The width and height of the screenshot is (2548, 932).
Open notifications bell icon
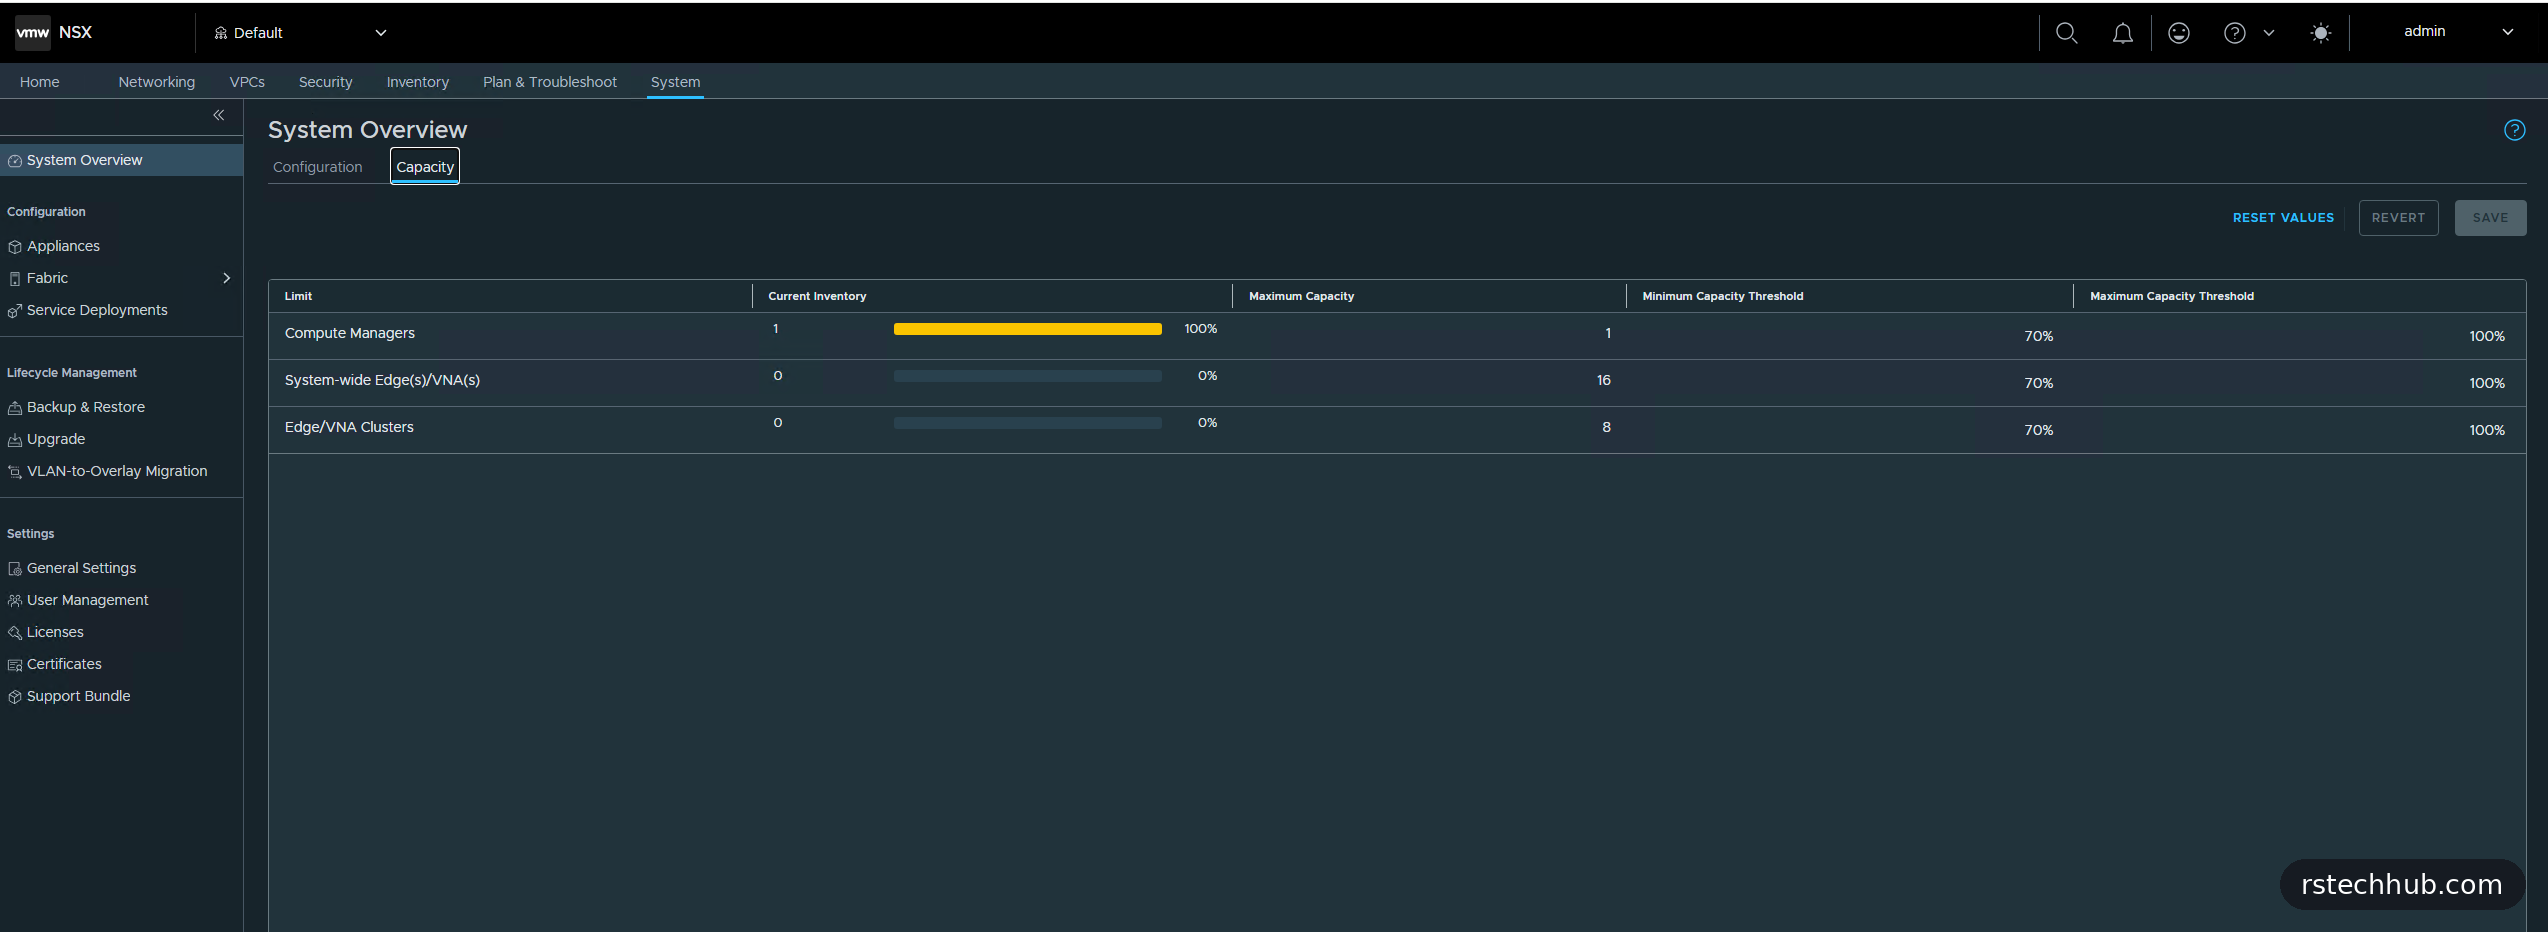click(x=2122, y=33)
